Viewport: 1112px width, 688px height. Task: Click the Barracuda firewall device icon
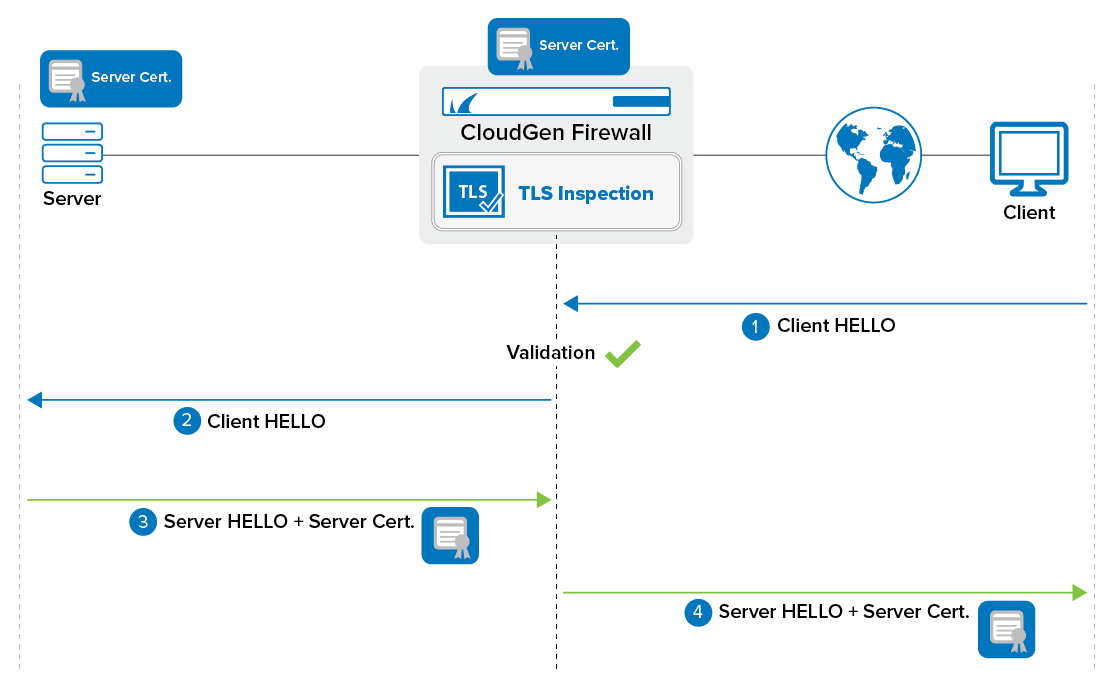(556, 101)
